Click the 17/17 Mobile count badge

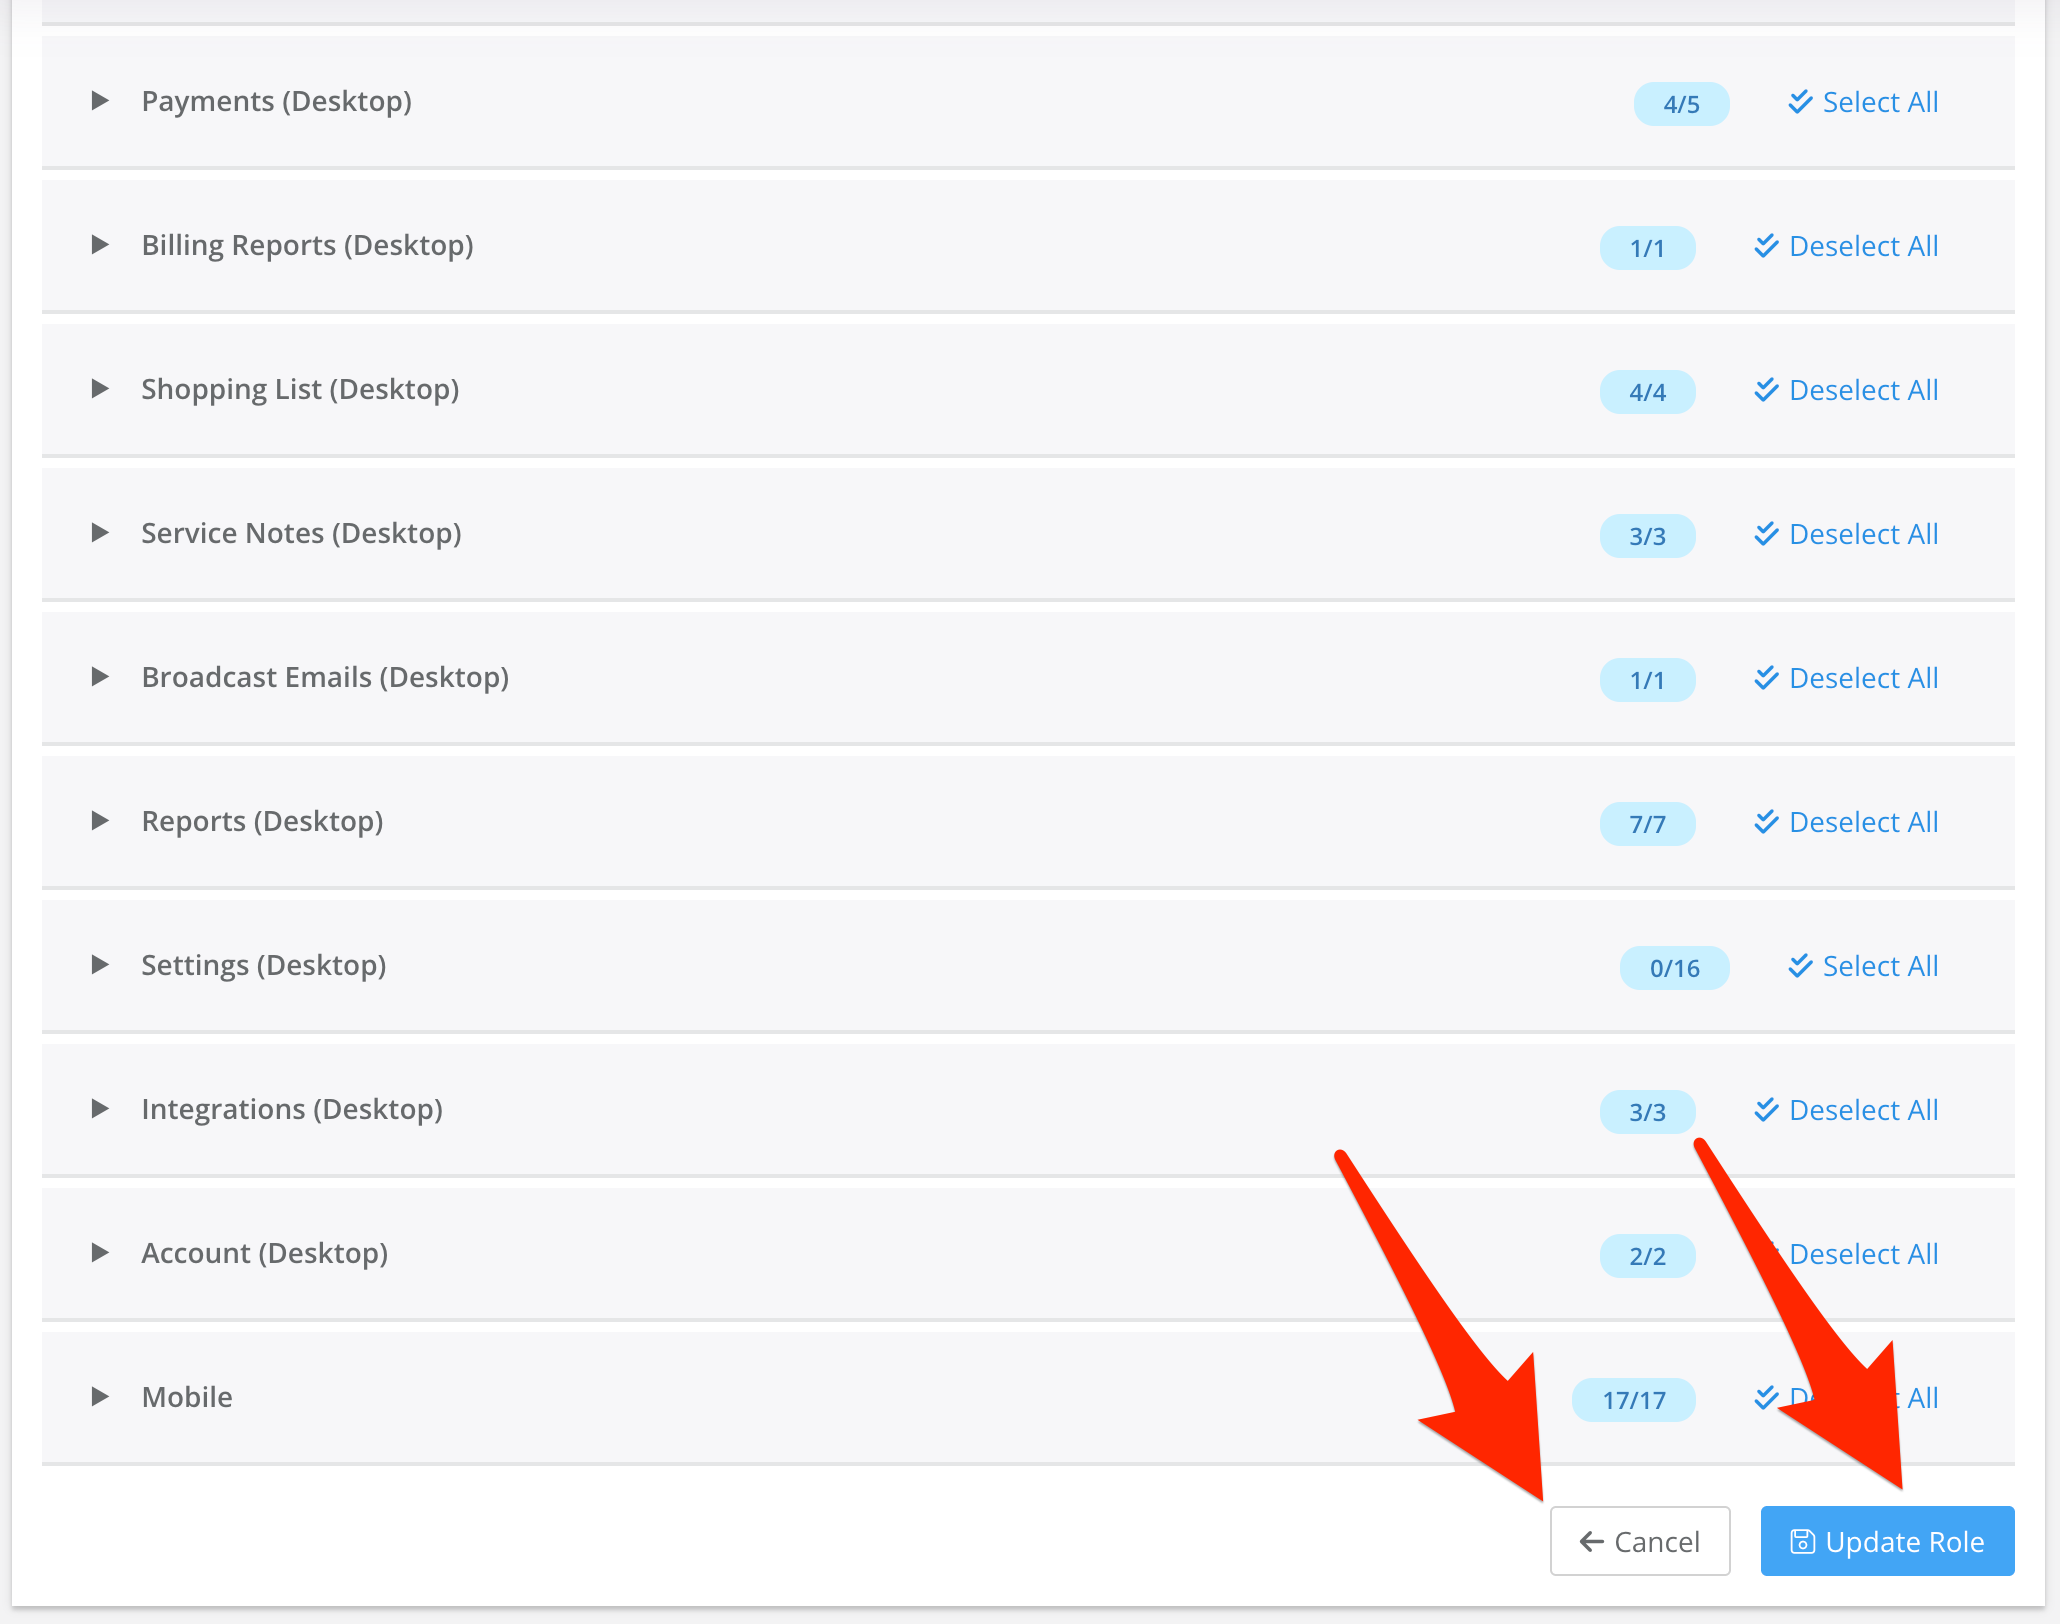1633,1400
